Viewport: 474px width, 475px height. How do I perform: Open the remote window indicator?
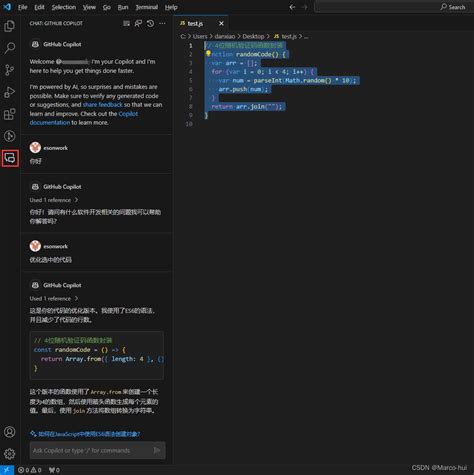(7, 470)
